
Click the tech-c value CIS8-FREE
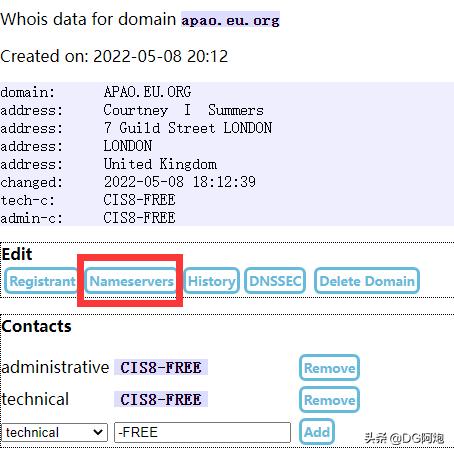tap(139, 200)
